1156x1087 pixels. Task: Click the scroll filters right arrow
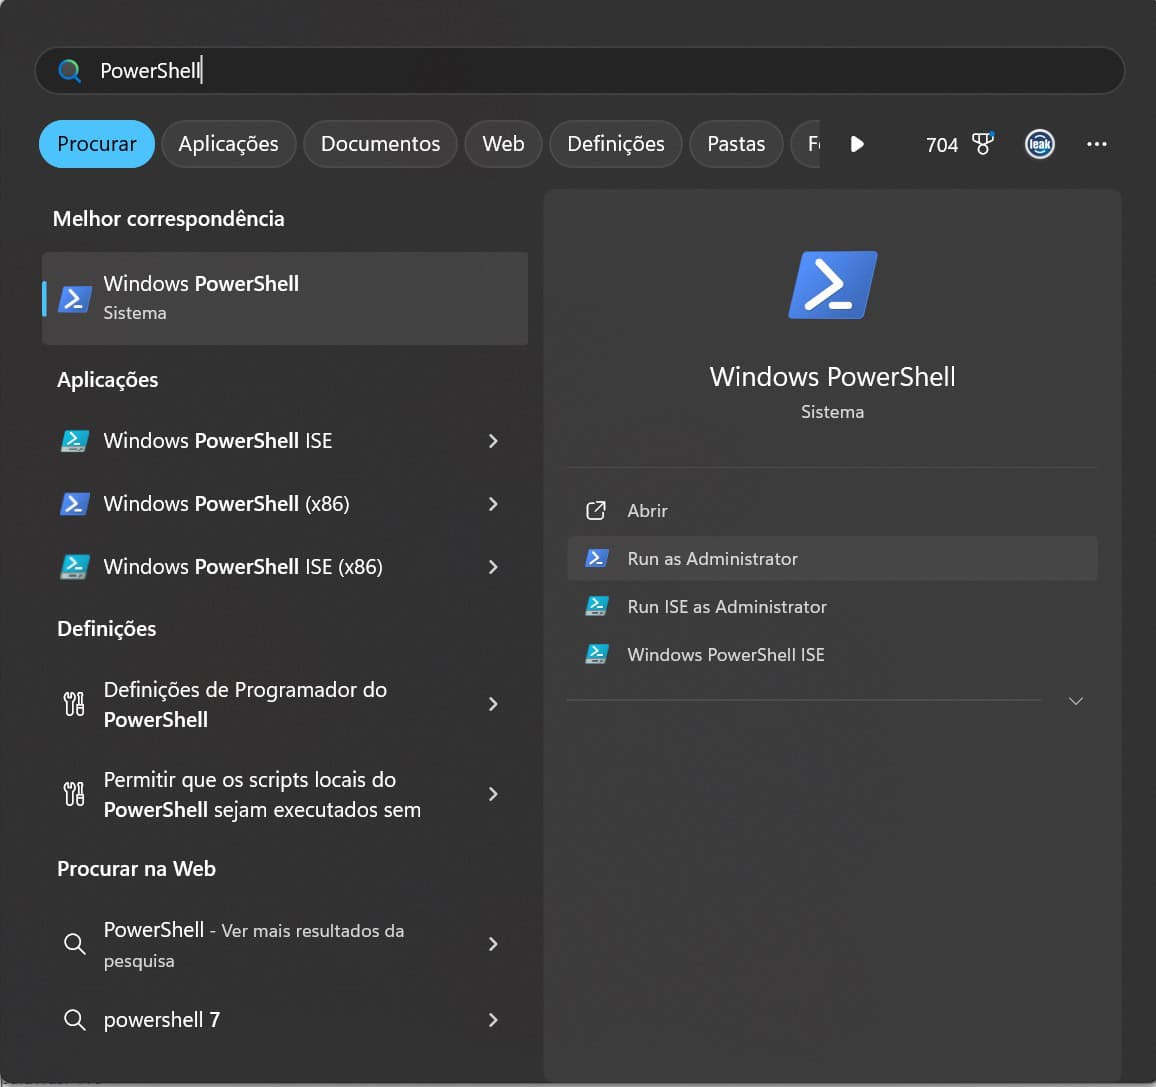pyautogui.click(x=857, y=144)
